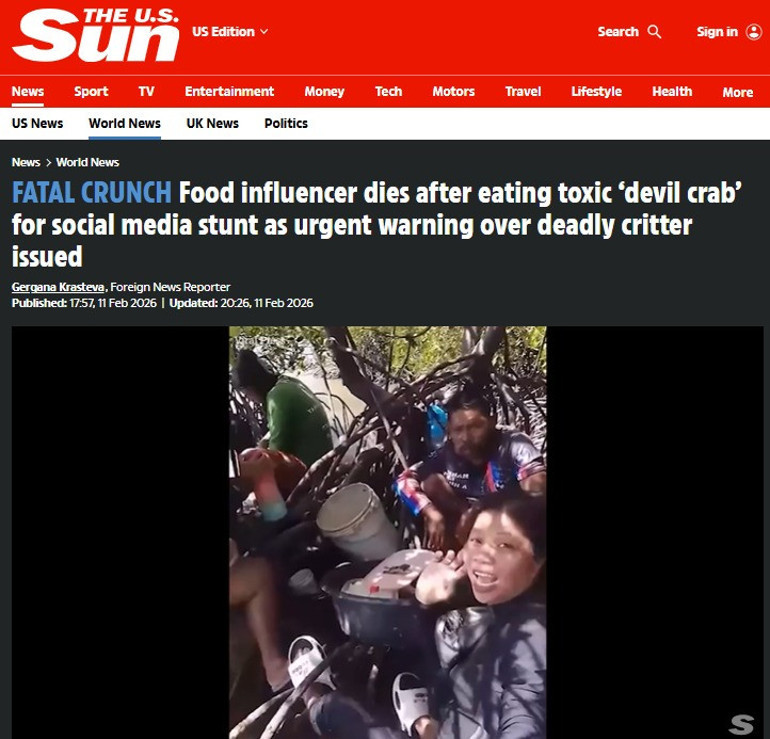Click the Sign in button
The width and height of the screenshot is (770, 739).
(717, 32)
